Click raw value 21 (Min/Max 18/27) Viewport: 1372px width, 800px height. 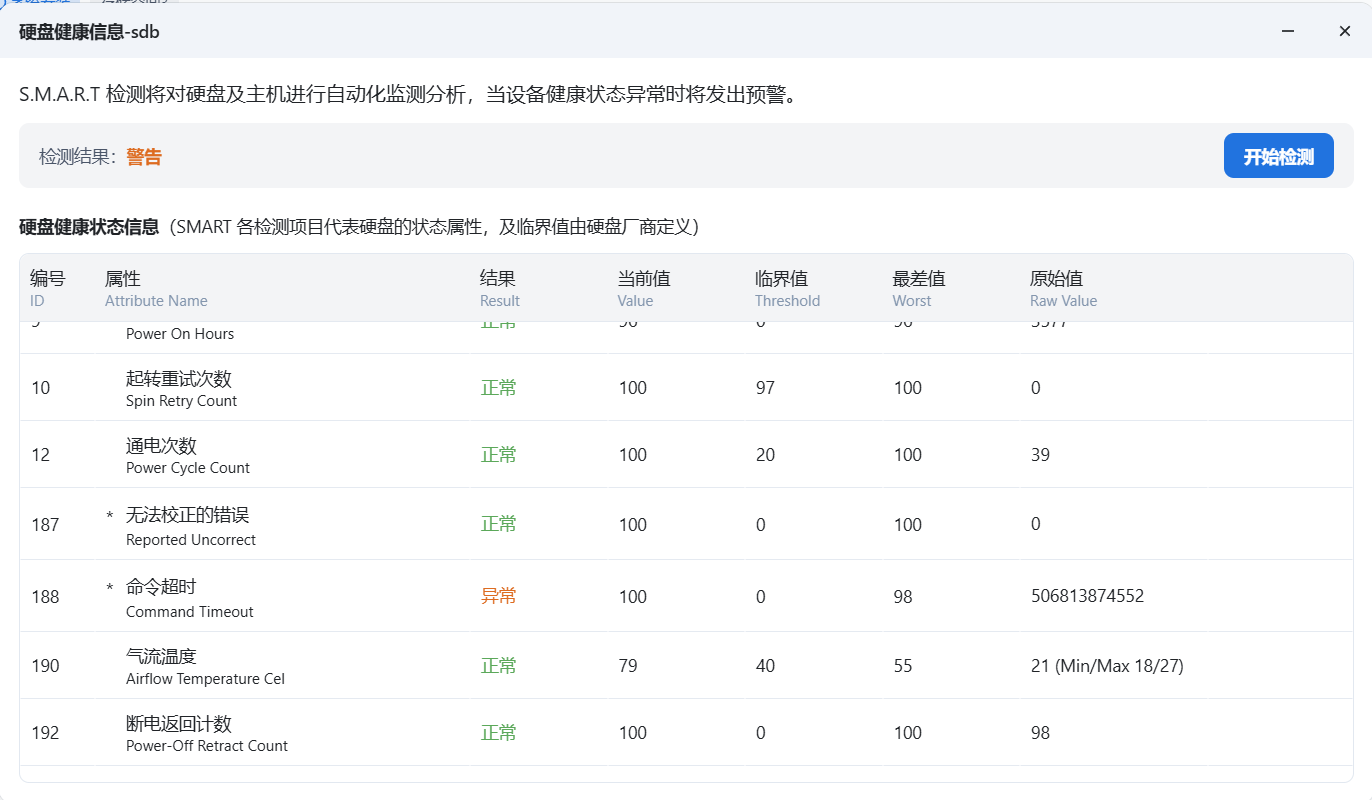coord(1107,666)
